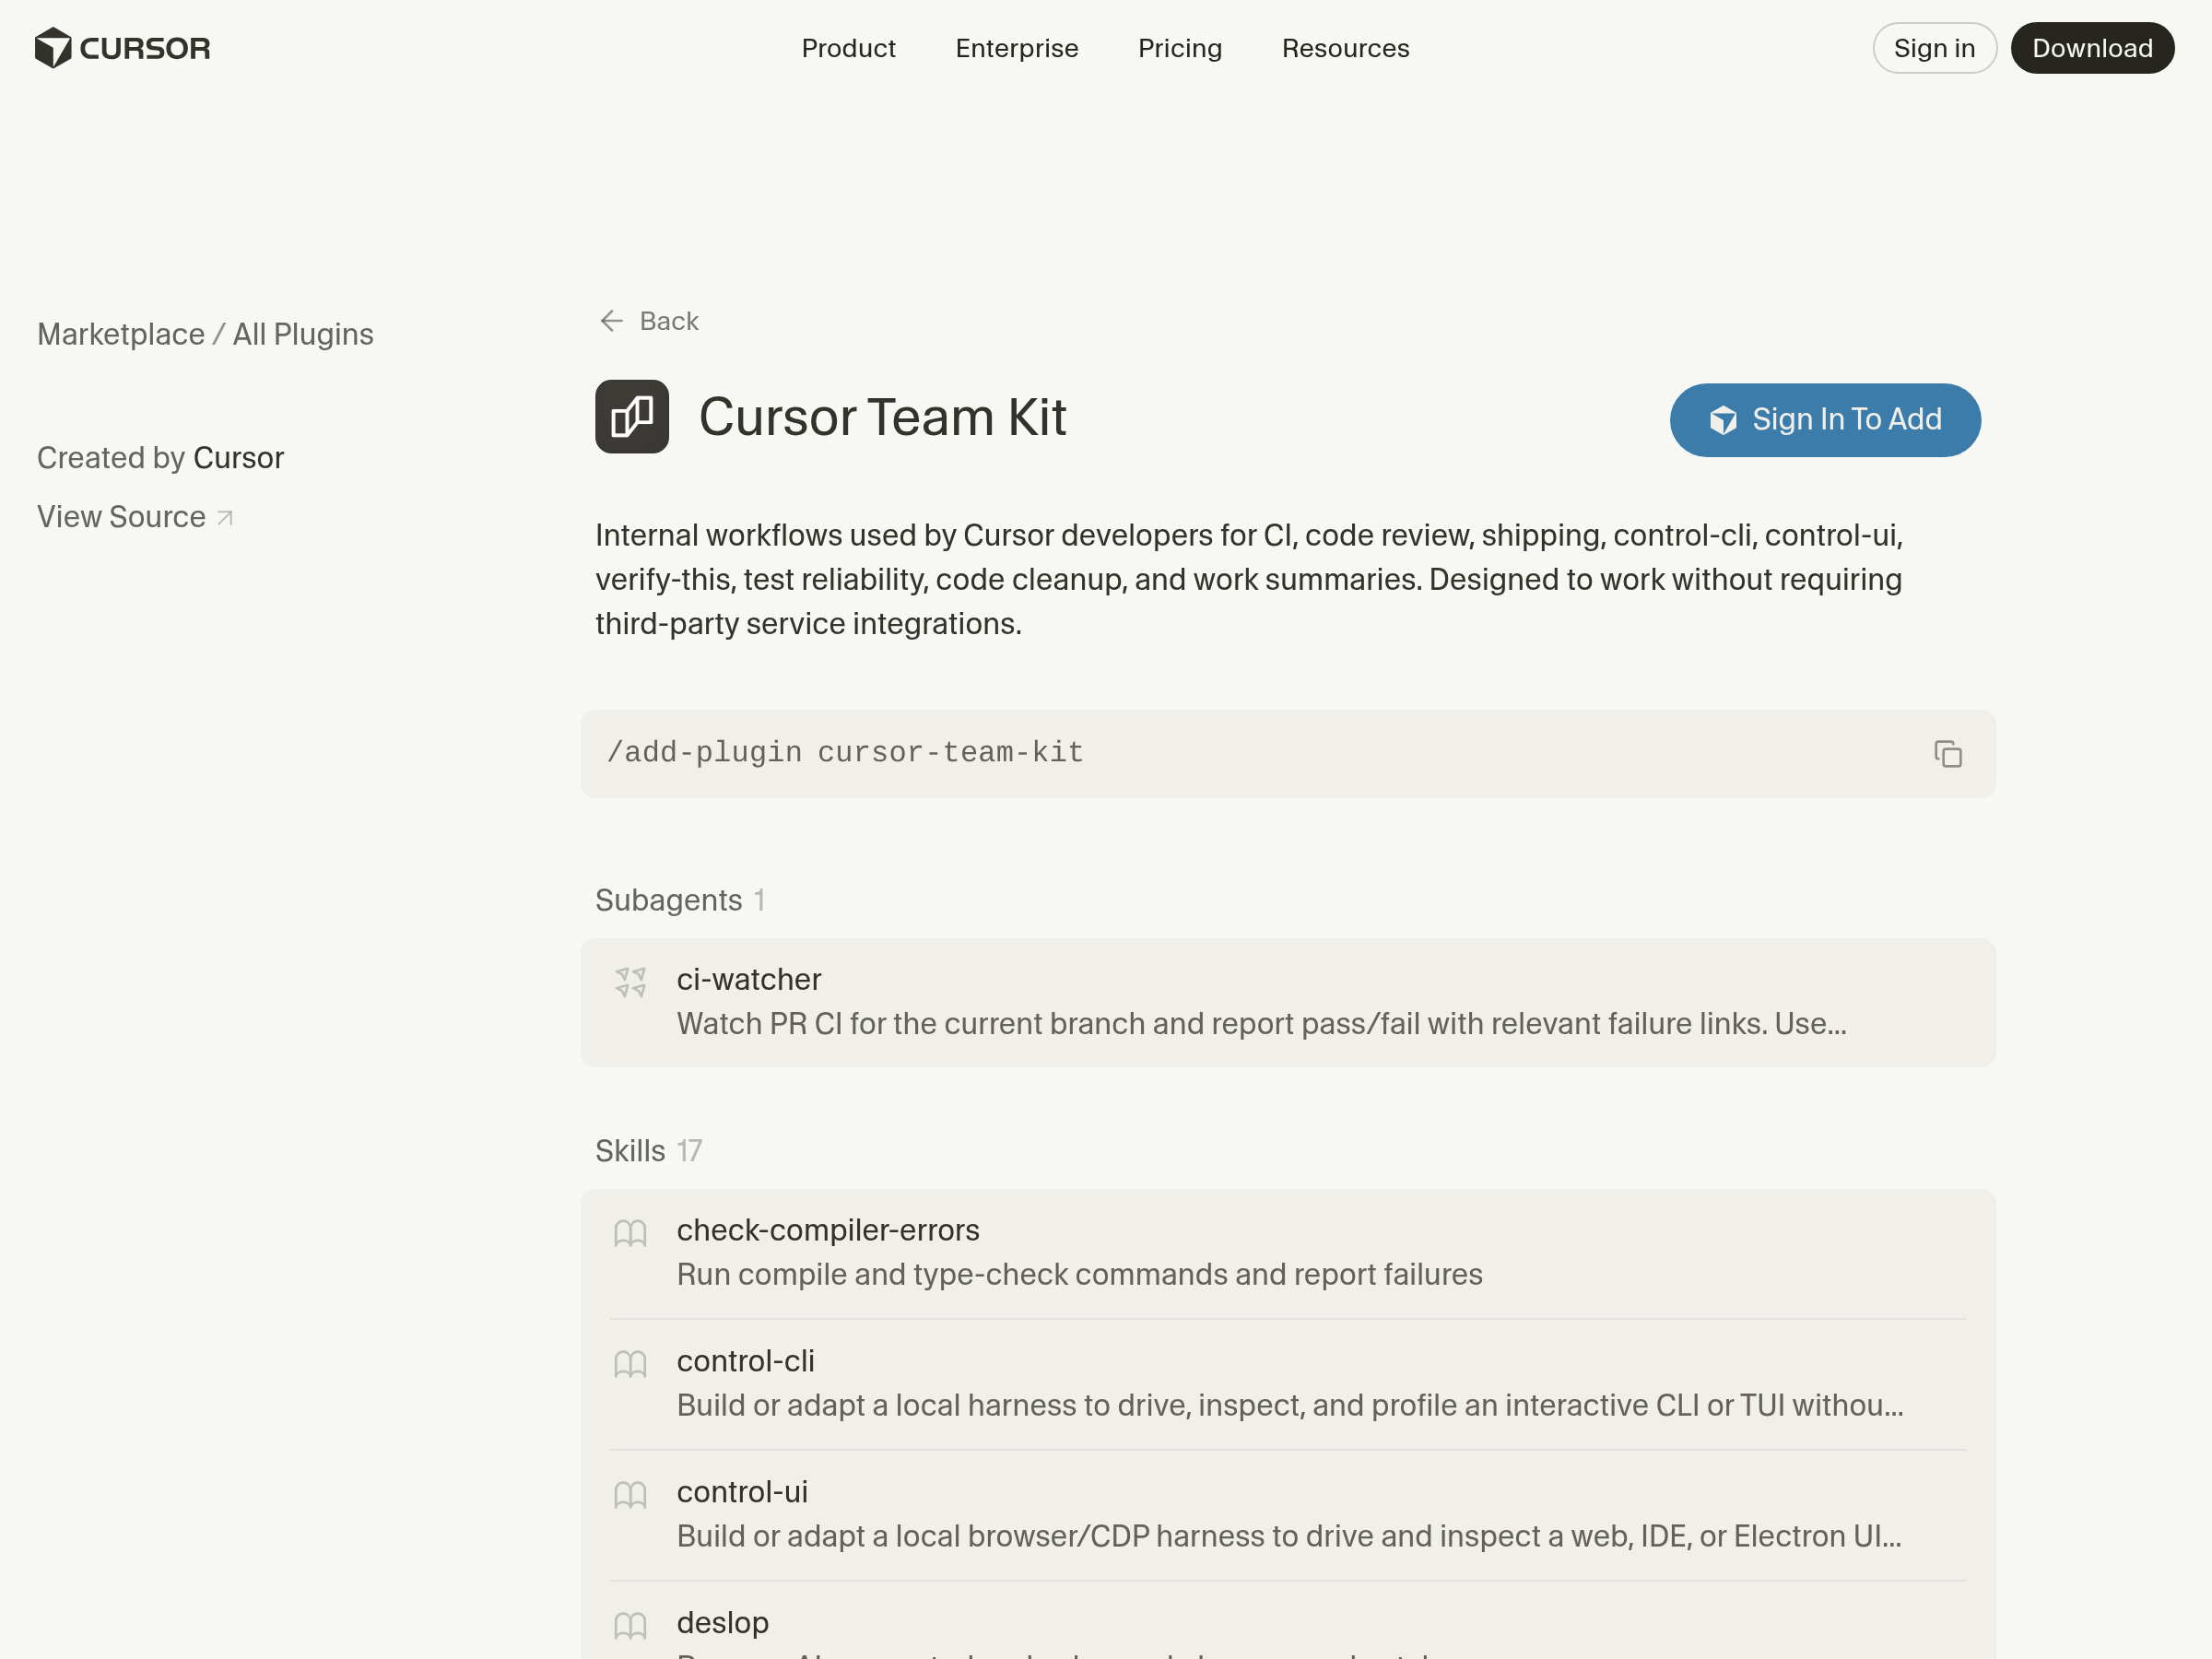This screenshot has width=2212, height=1659.
Task: Open the check-compiler-errors skill
Action: coord(1288,1253)
